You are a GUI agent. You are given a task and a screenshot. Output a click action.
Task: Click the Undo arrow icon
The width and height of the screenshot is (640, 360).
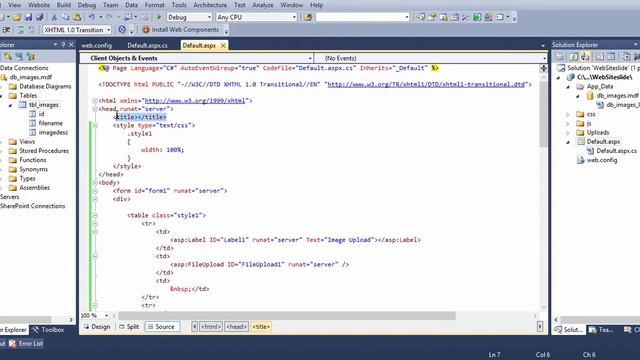coord(92,17)
